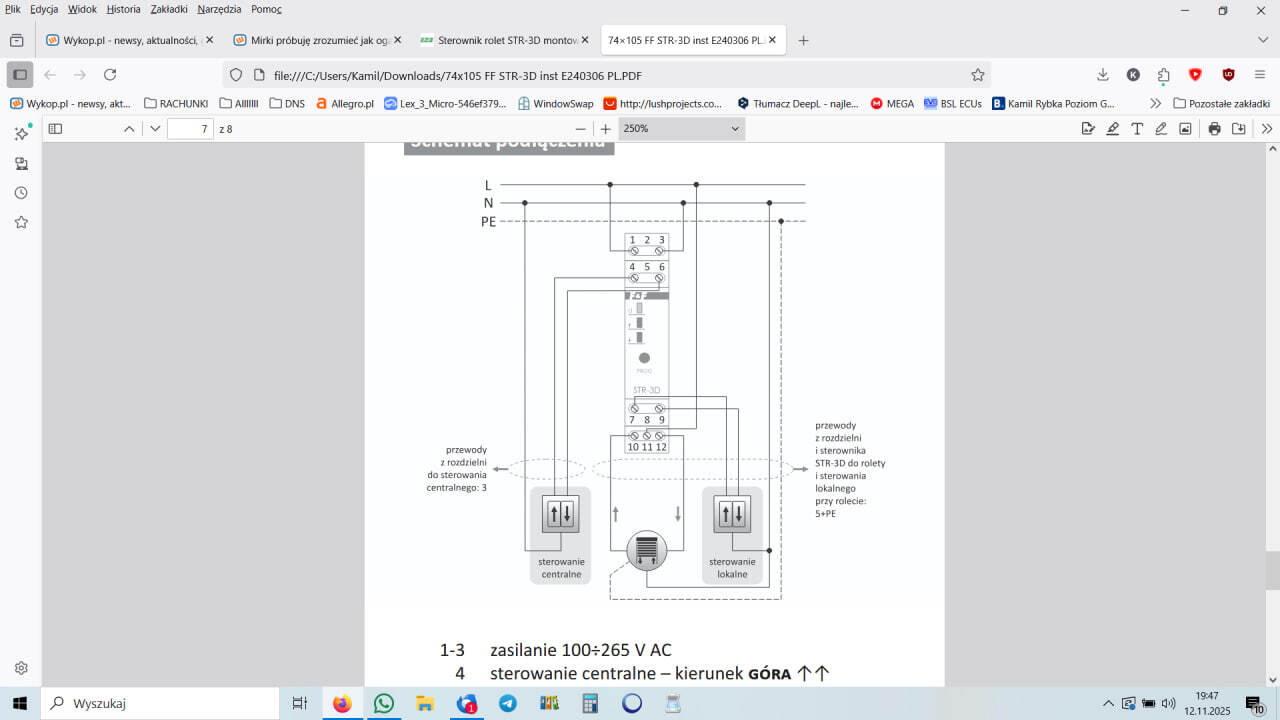The width and height of the screenshot is (1280, 720).
Task: Open a new browser tab
Action: click(x=803, y=40)
